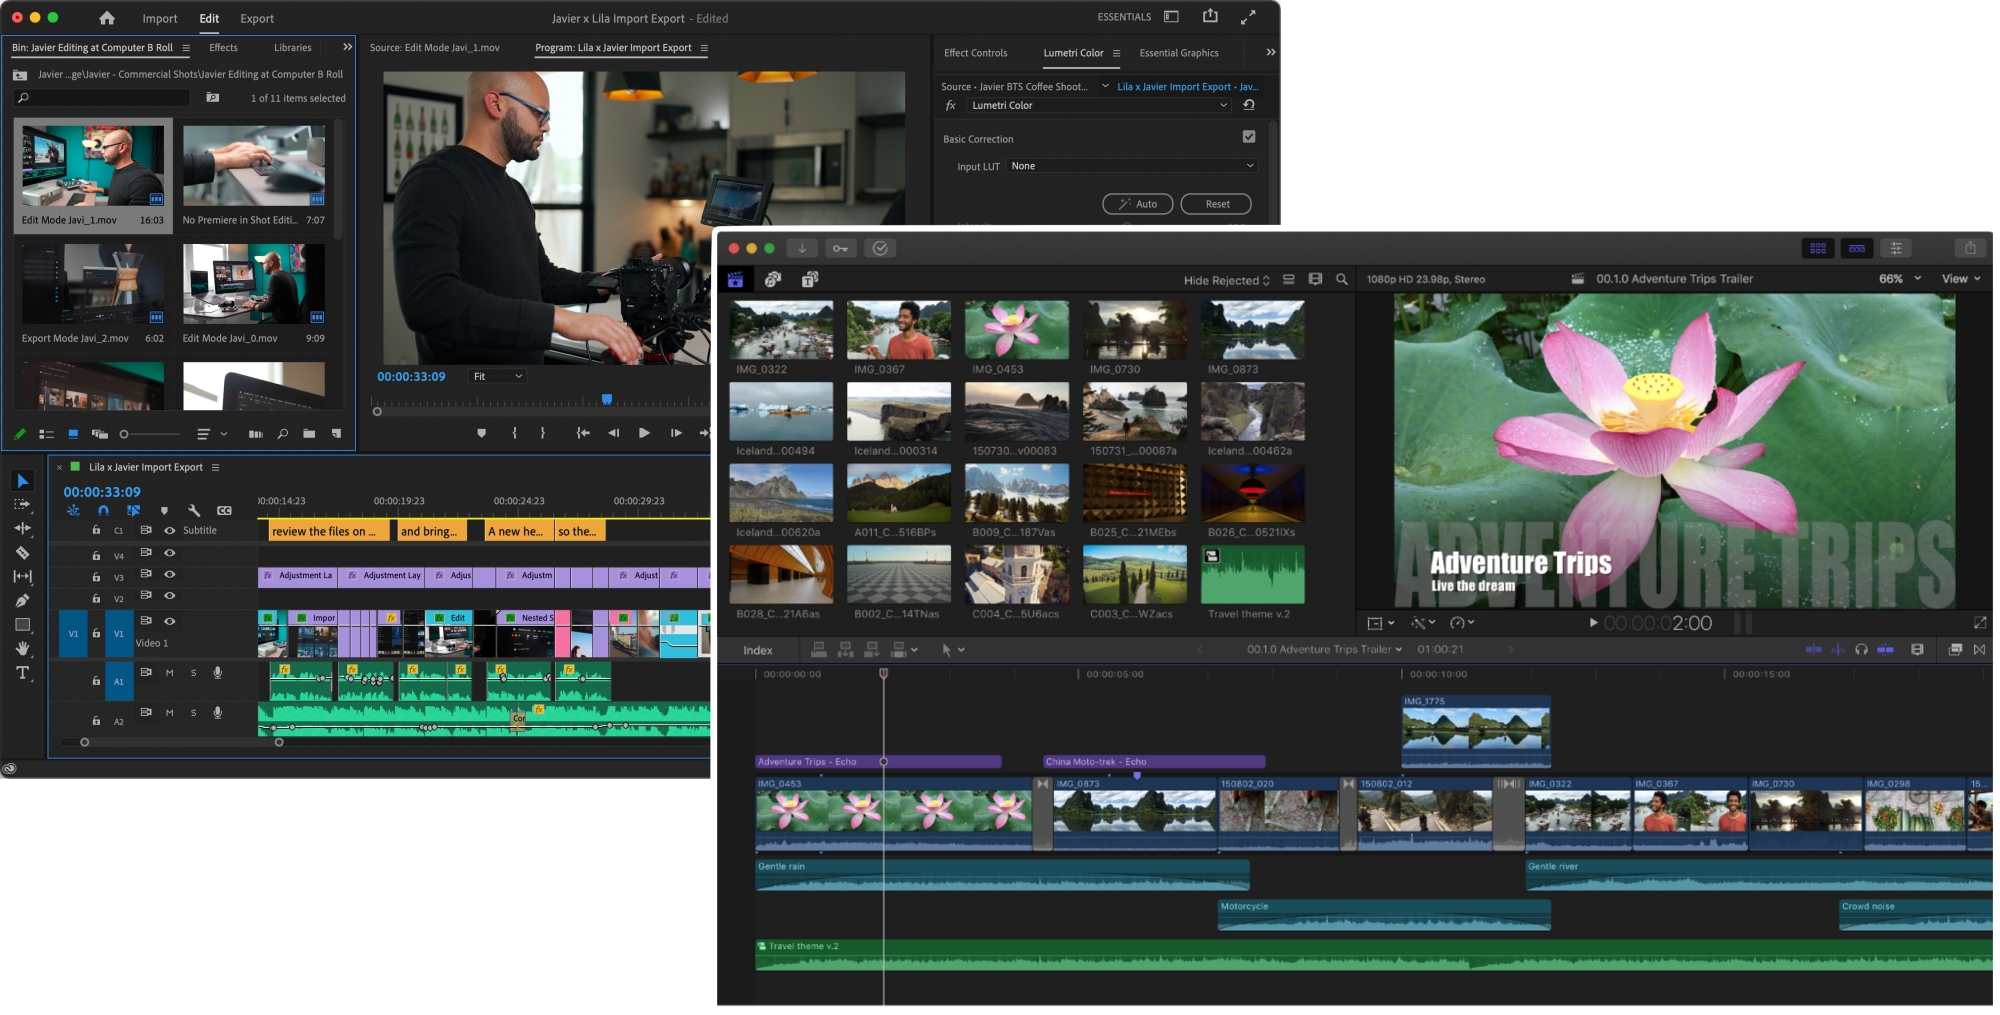Open Final Cut retime speedometer menu
2000x1015 pixels.
pyautogui.click(x=1462, y=623)
